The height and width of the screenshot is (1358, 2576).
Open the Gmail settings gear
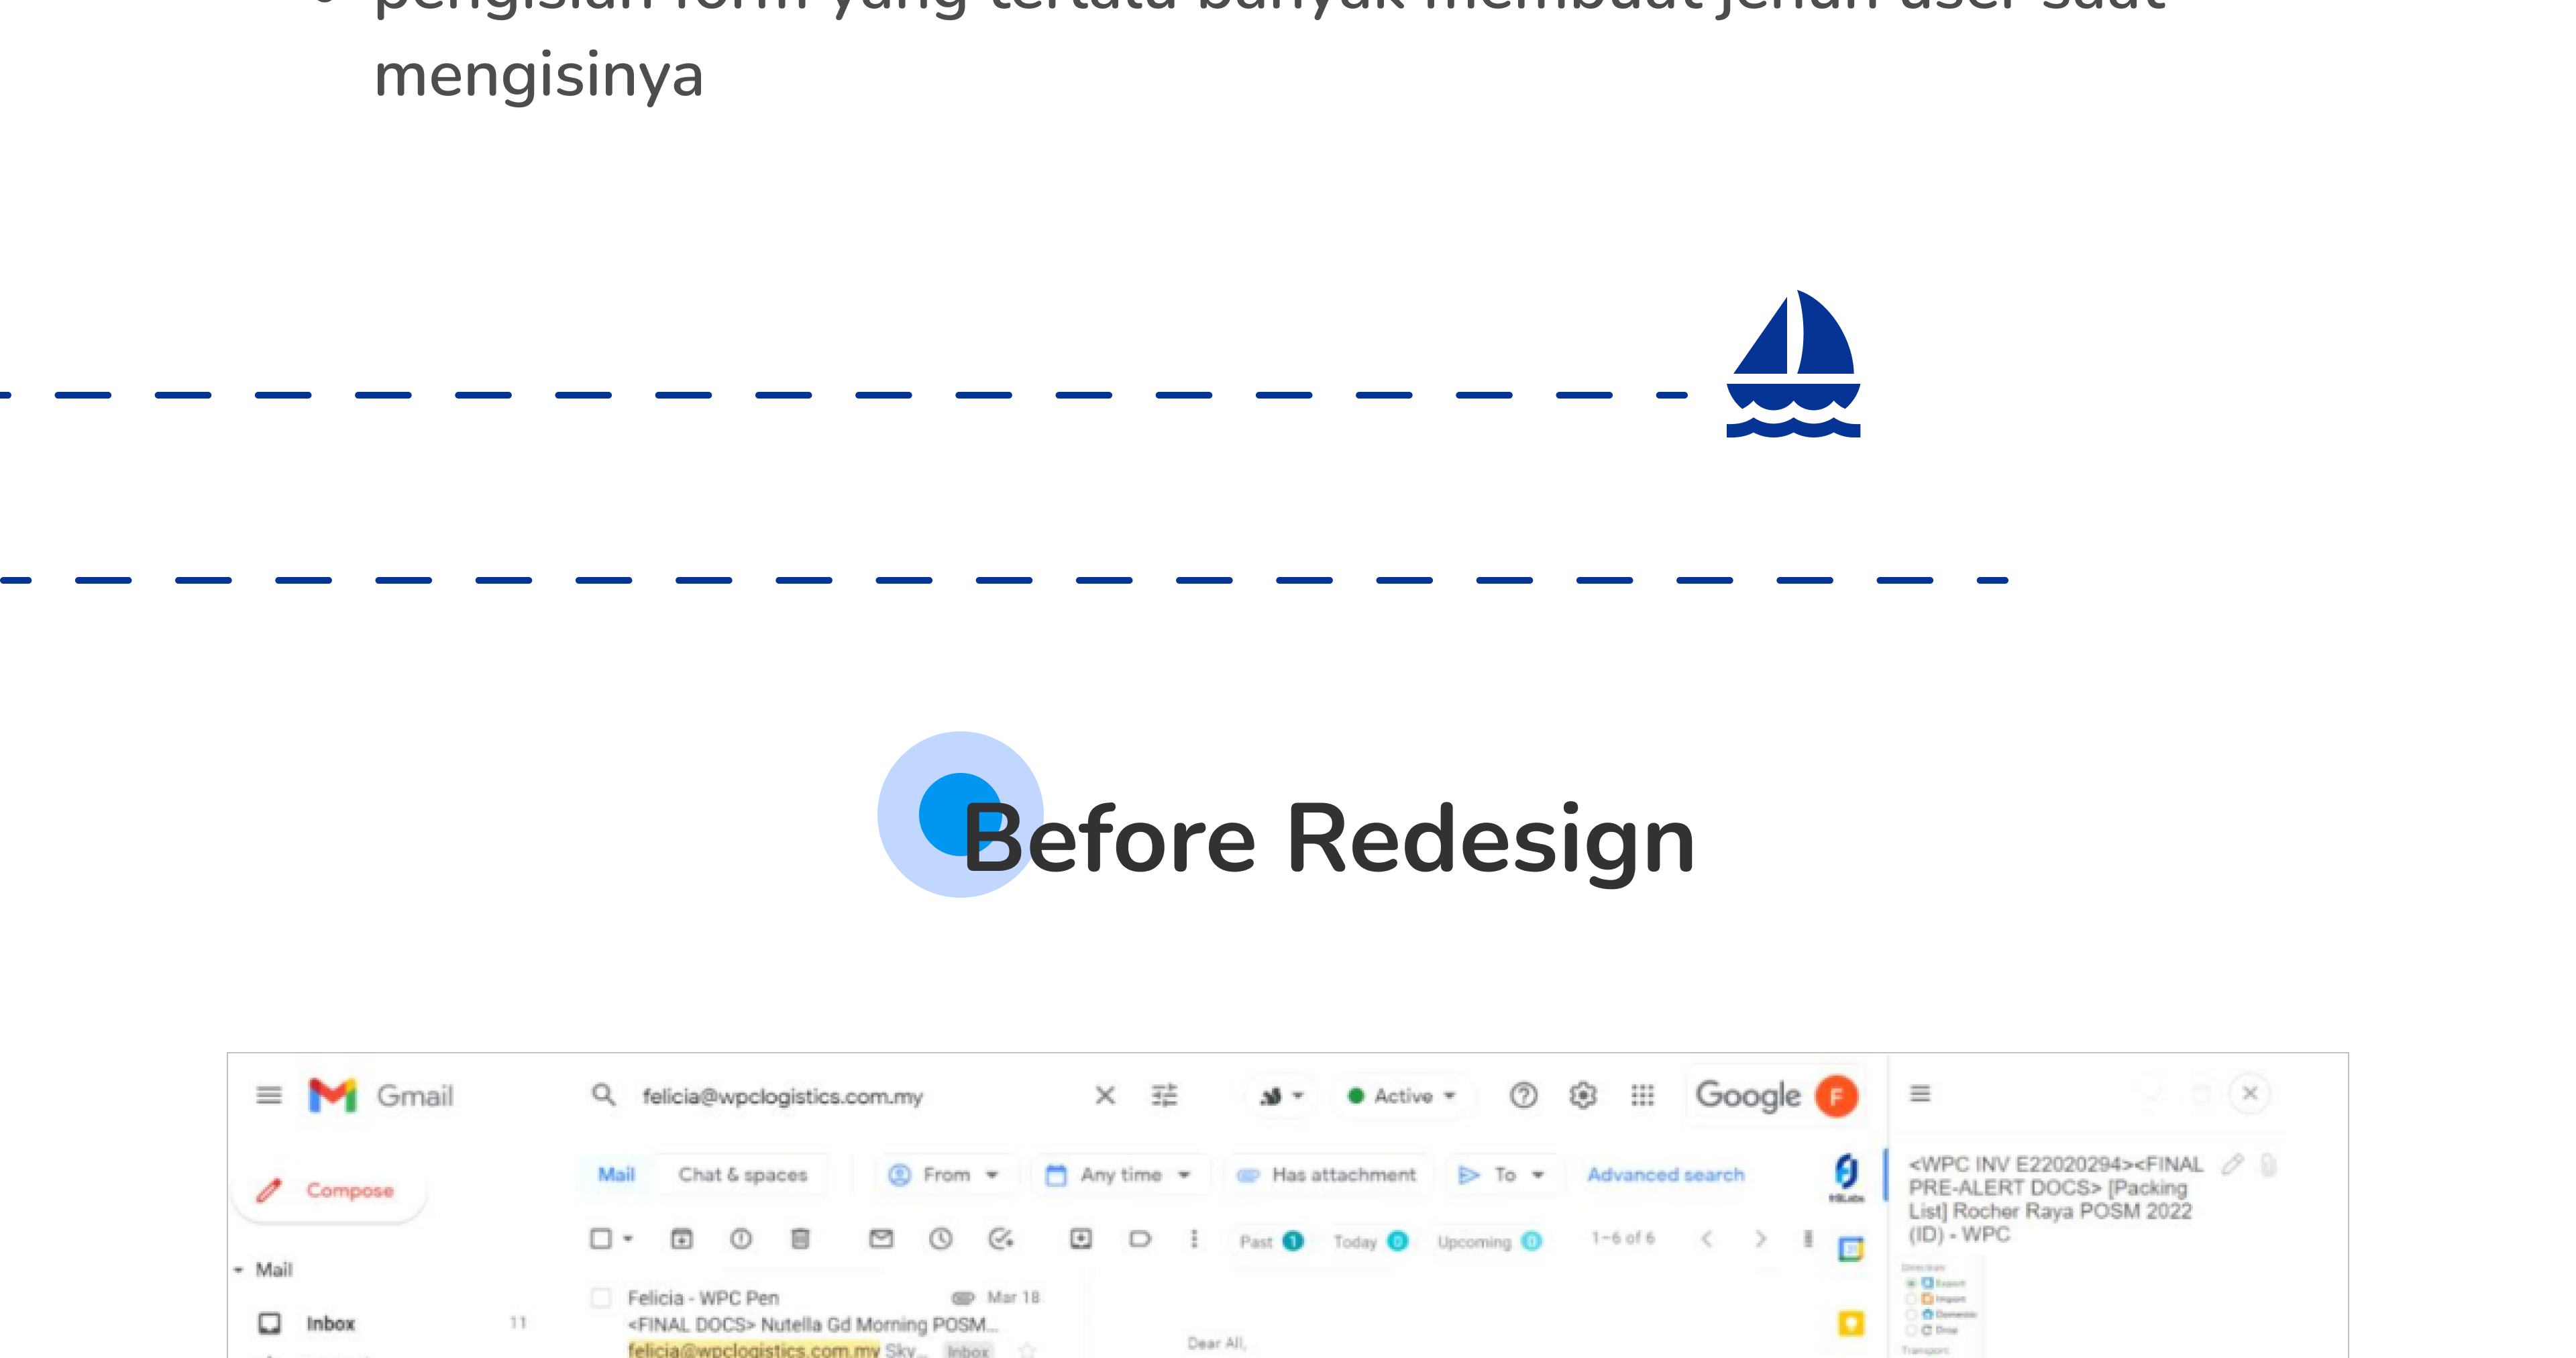1582,1096
